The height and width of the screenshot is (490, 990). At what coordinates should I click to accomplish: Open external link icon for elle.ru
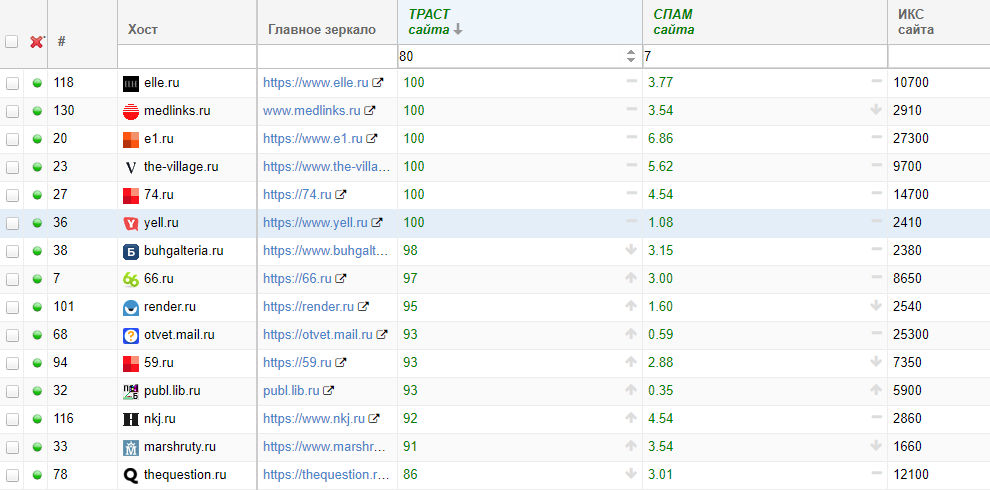click(x=378, y=82)
